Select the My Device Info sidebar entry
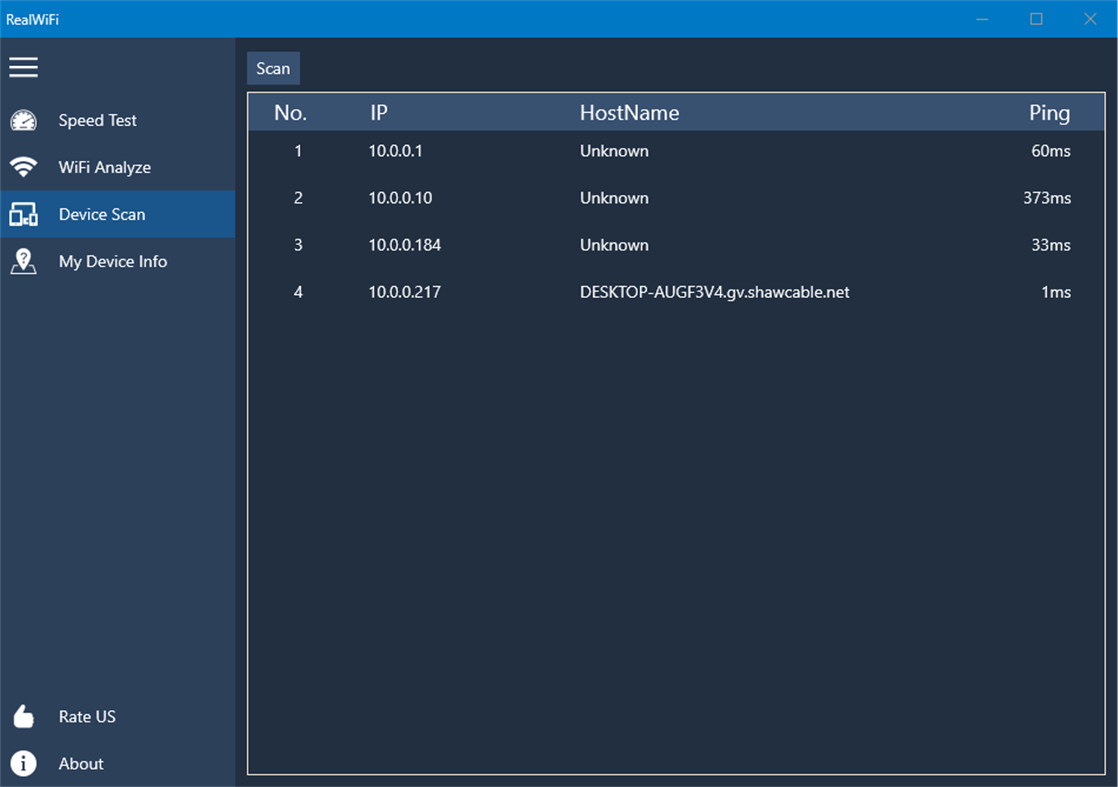 (x=112, y=261)
